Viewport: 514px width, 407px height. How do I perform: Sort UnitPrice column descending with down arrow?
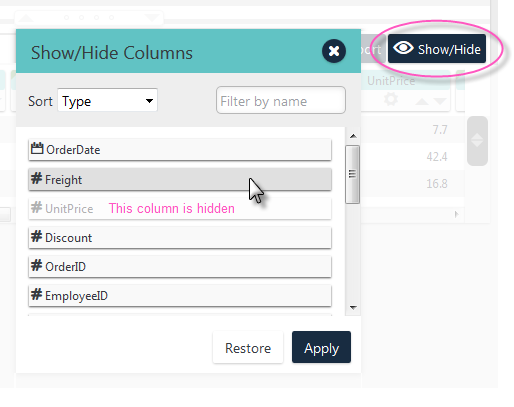[x=440, y=101]
